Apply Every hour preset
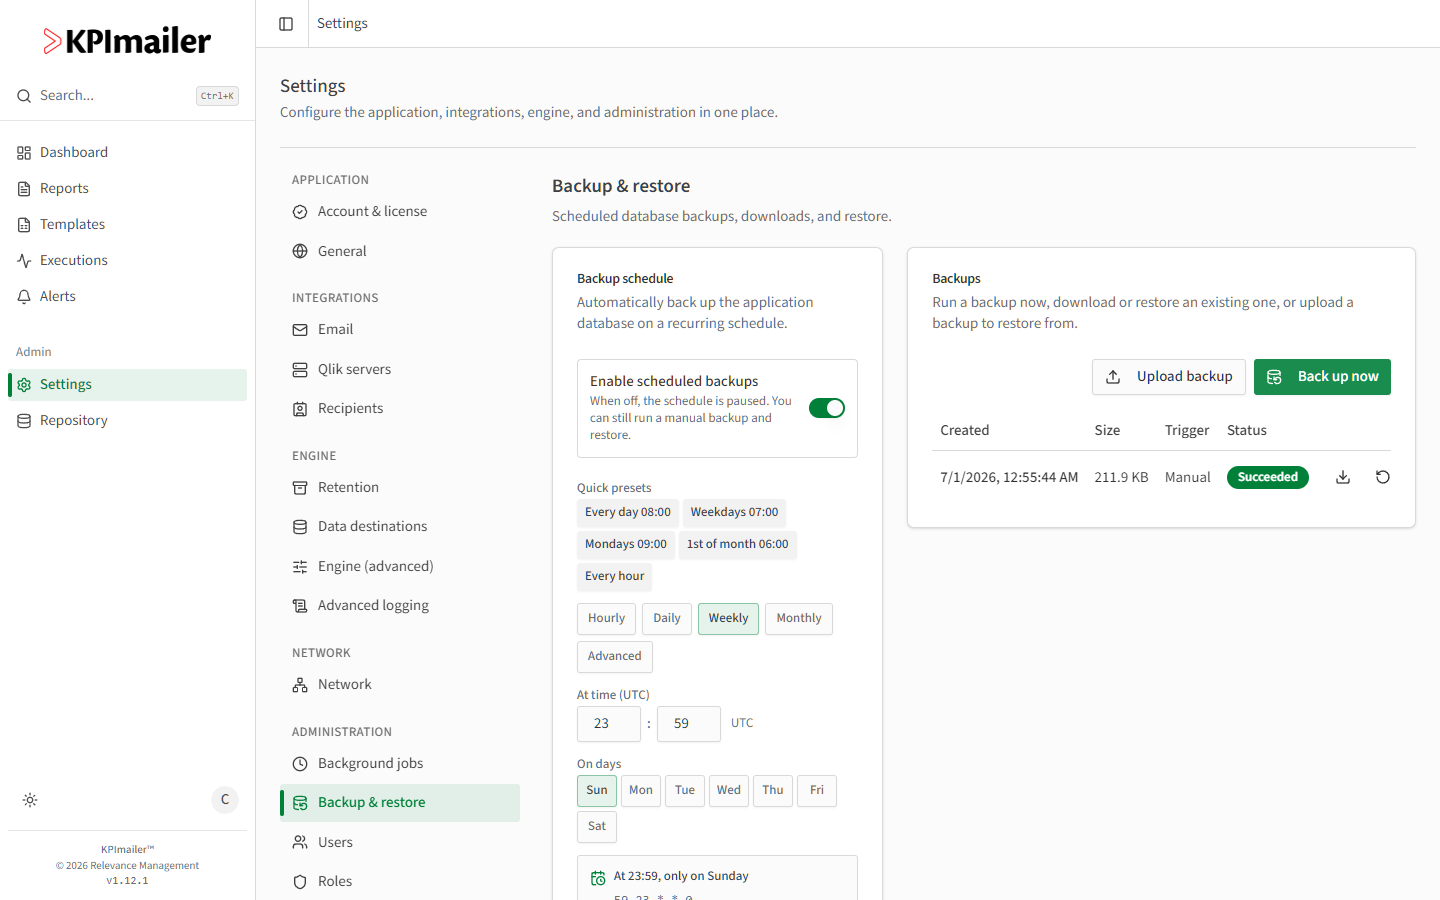 (615, 577)
